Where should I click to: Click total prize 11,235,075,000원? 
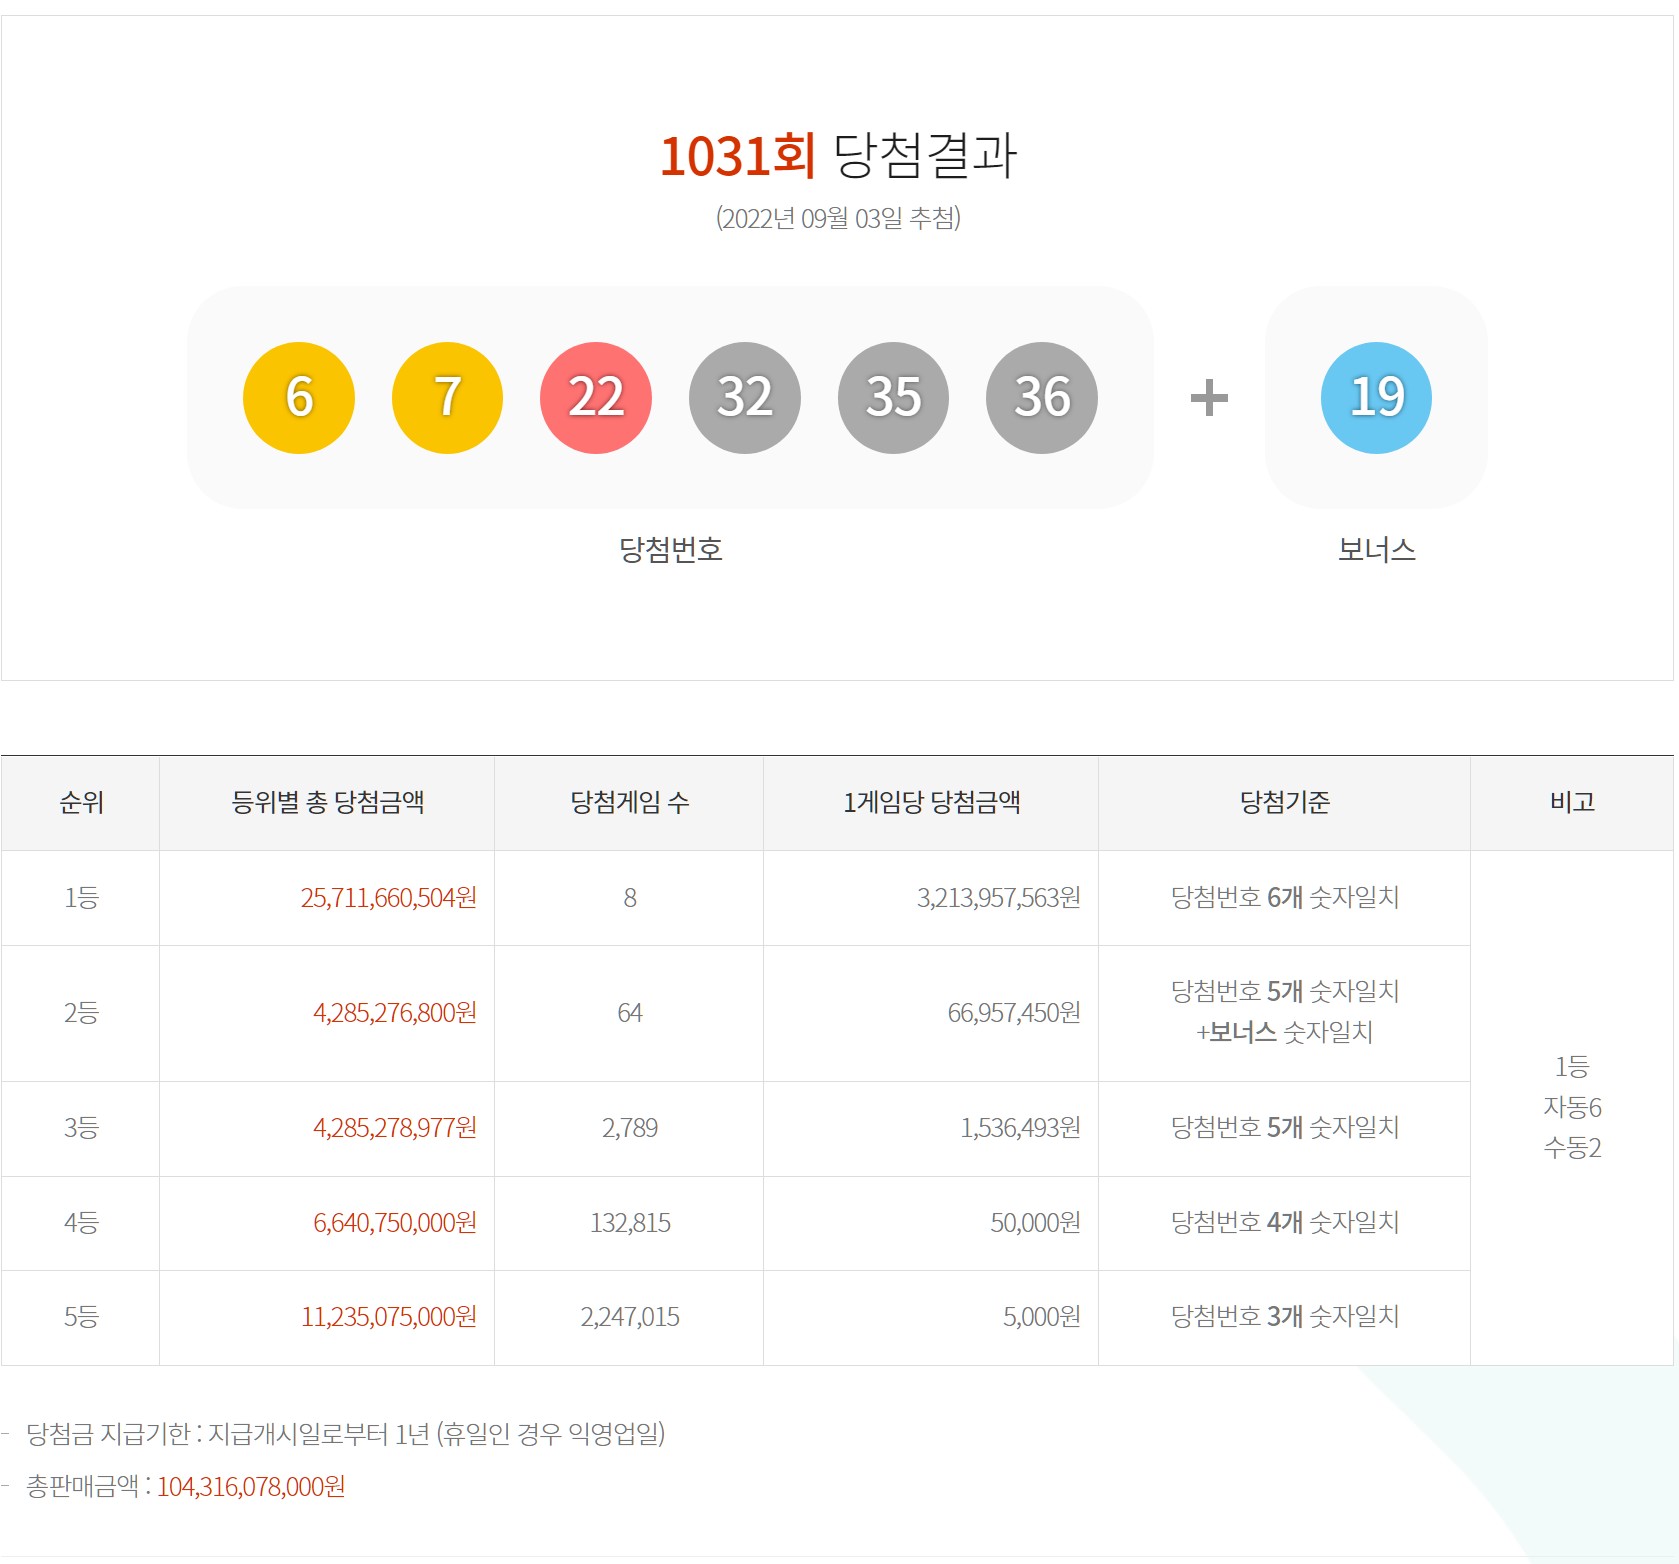pyautogui.click(x=389, y=1317)
